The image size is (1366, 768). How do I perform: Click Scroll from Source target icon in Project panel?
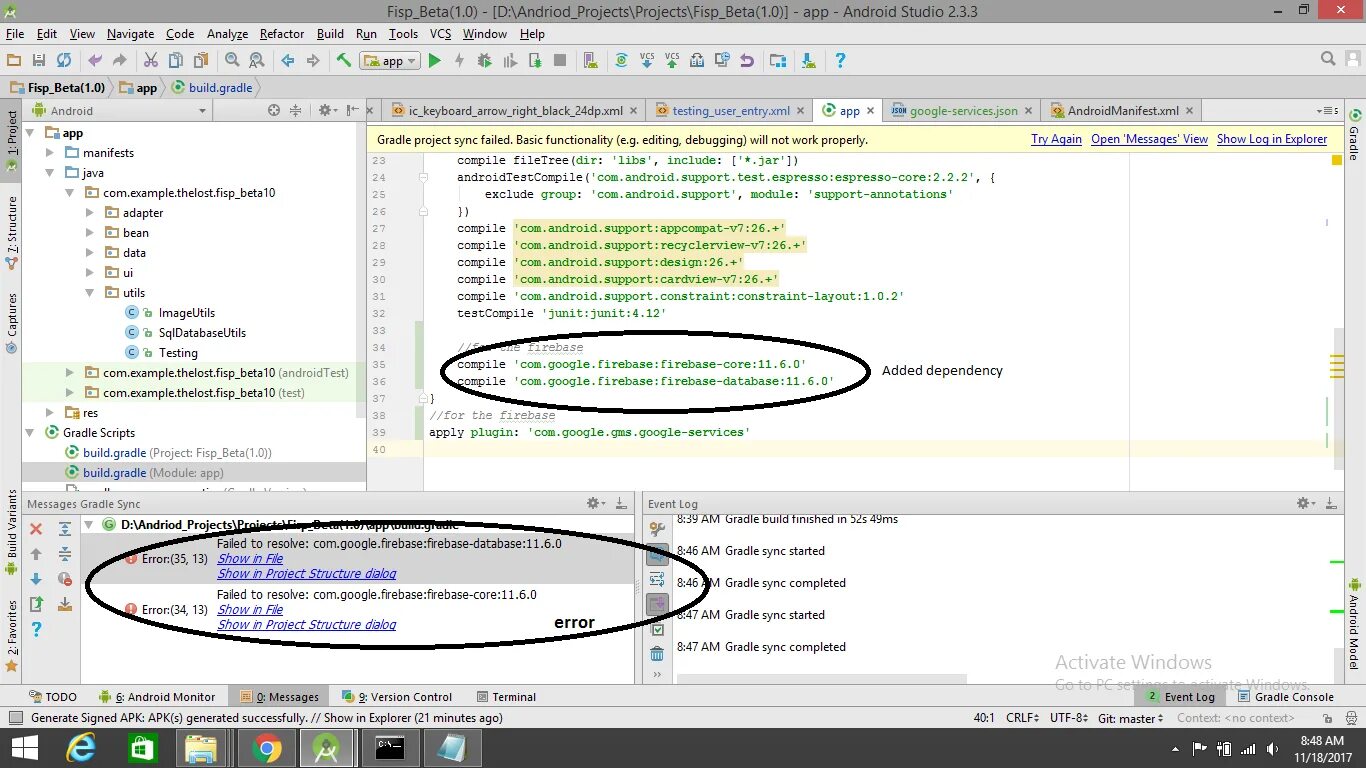[x=273, y=110]
